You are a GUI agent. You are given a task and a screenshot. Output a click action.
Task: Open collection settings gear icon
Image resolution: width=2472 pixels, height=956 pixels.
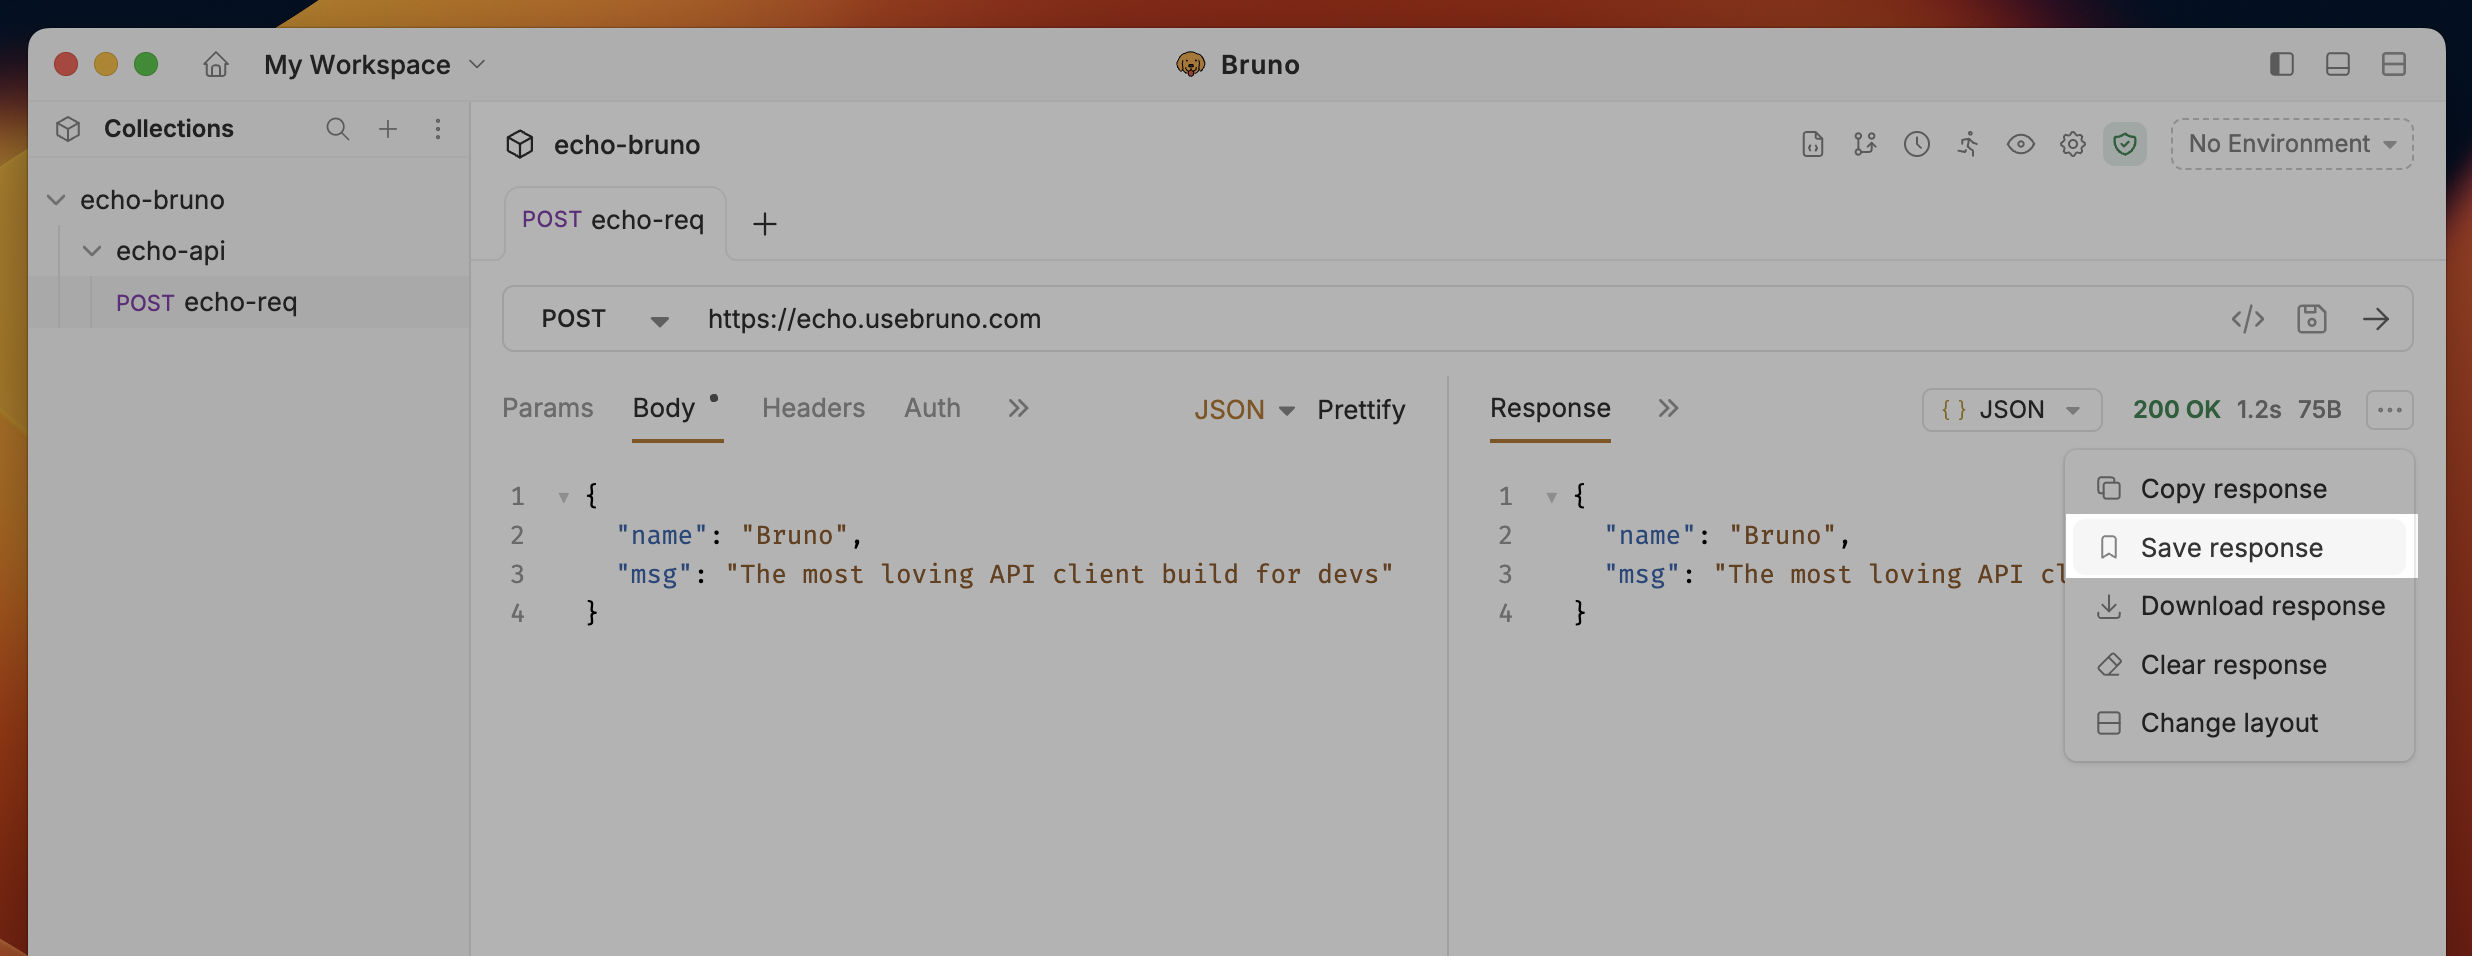click(2073, 144)
